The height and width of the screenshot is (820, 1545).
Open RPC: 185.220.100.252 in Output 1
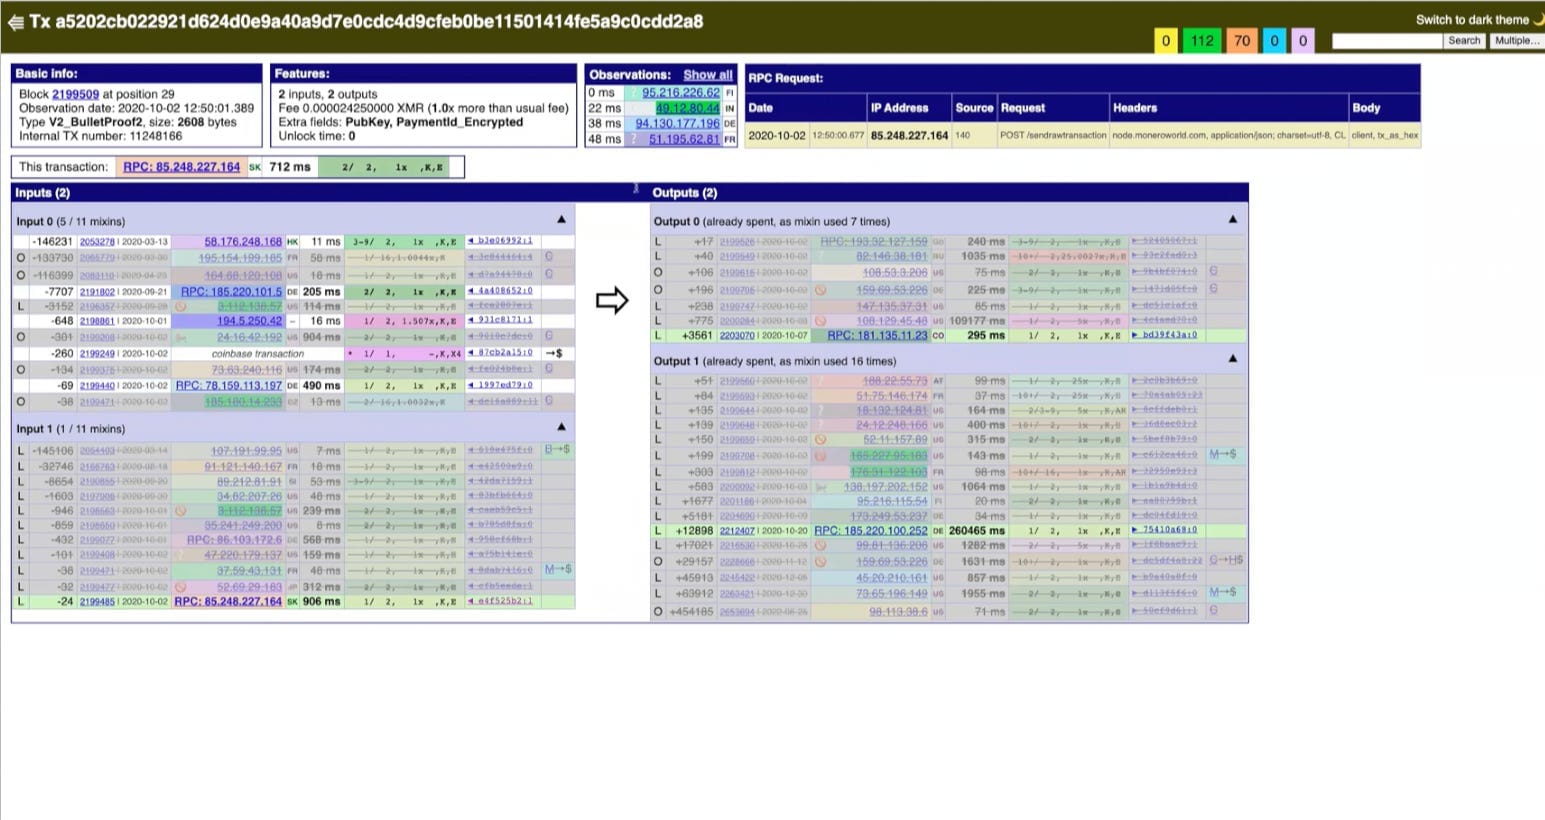tap(871, 531)
